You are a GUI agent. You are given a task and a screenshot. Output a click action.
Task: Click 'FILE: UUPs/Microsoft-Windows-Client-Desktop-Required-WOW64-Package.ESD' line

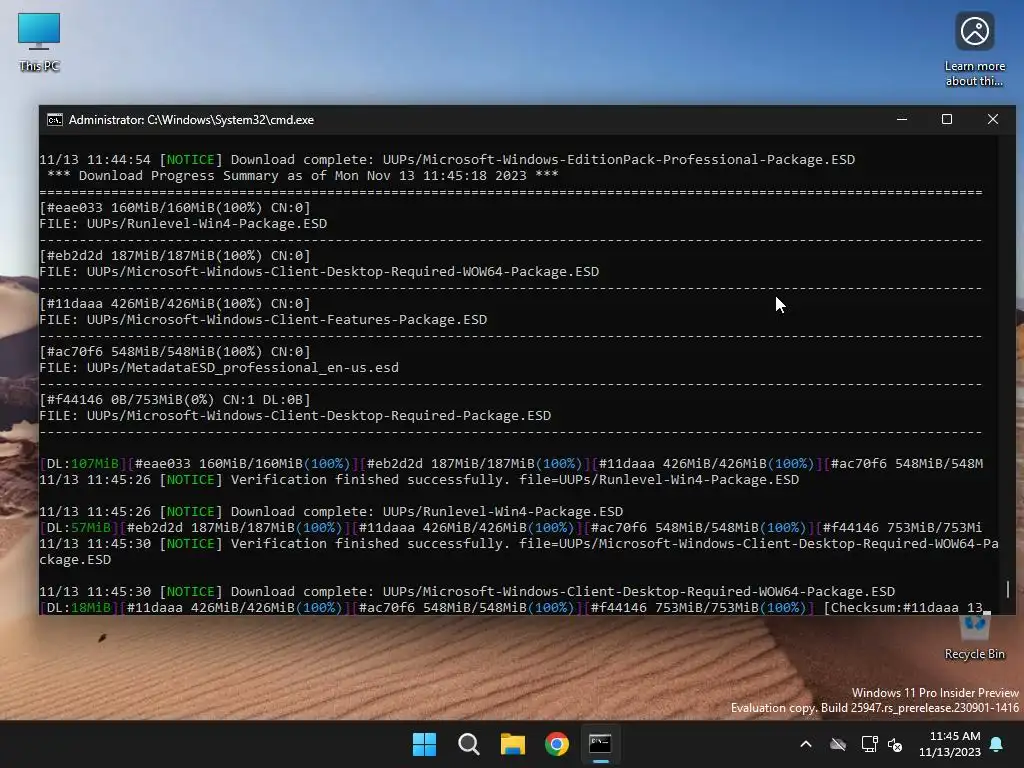319,272
